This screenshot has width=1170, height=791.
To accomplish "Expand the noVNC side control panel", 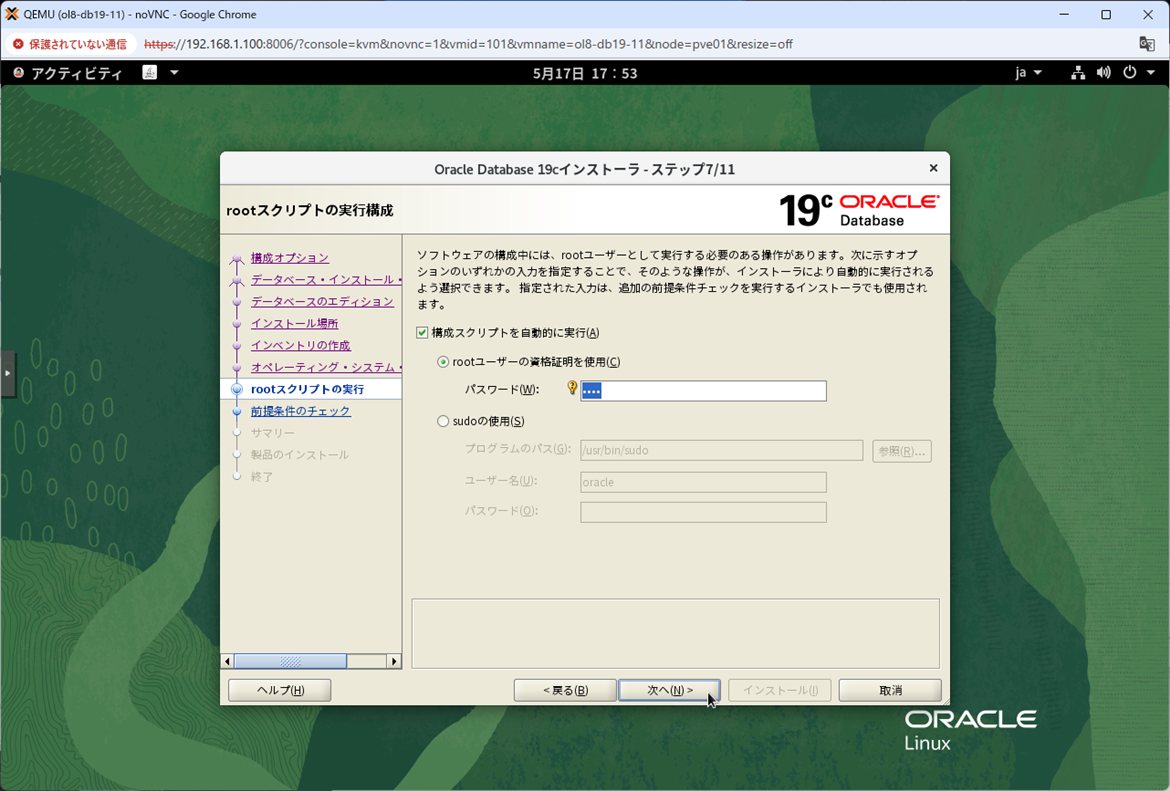I will 7,372.
